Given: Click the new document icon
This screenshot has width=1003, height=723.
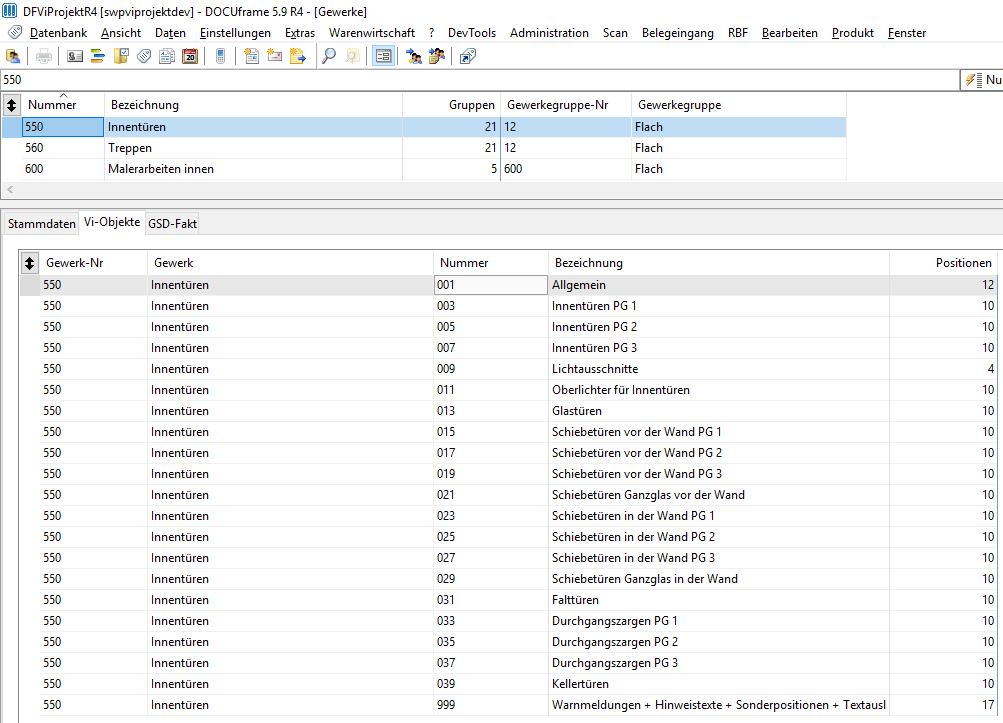Looking at the screenshot, I should pos(251,56).
